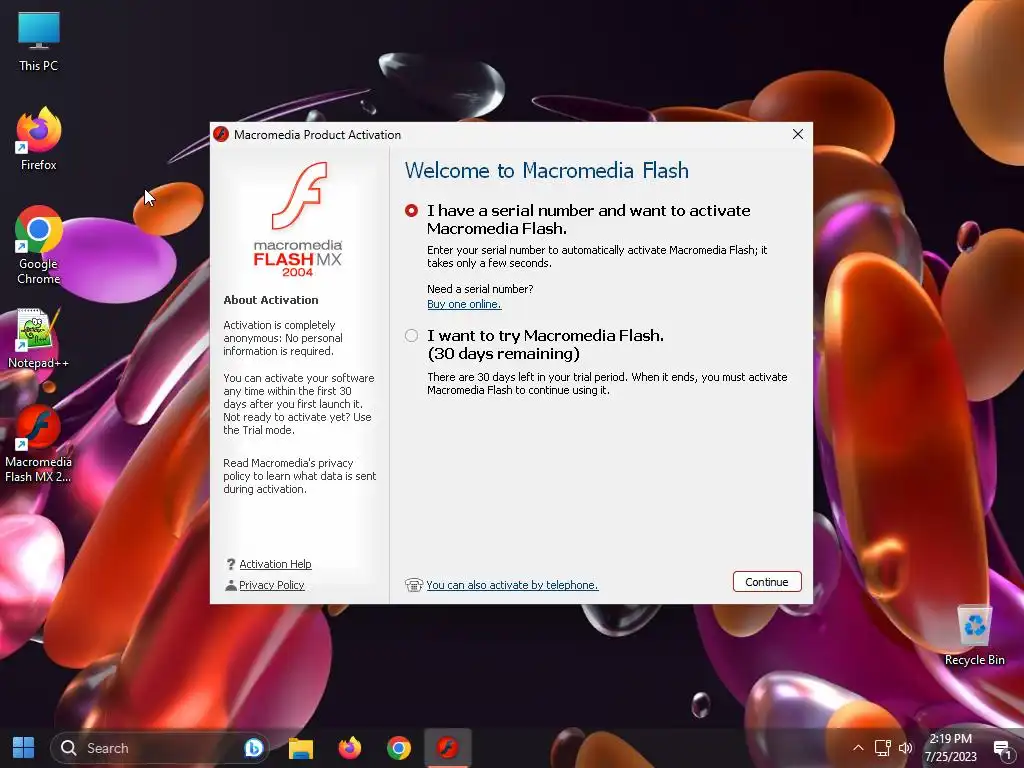Screen dimensions: 1024x768
Task: Open the Activation Help link
Action: [x=275, y=564]
